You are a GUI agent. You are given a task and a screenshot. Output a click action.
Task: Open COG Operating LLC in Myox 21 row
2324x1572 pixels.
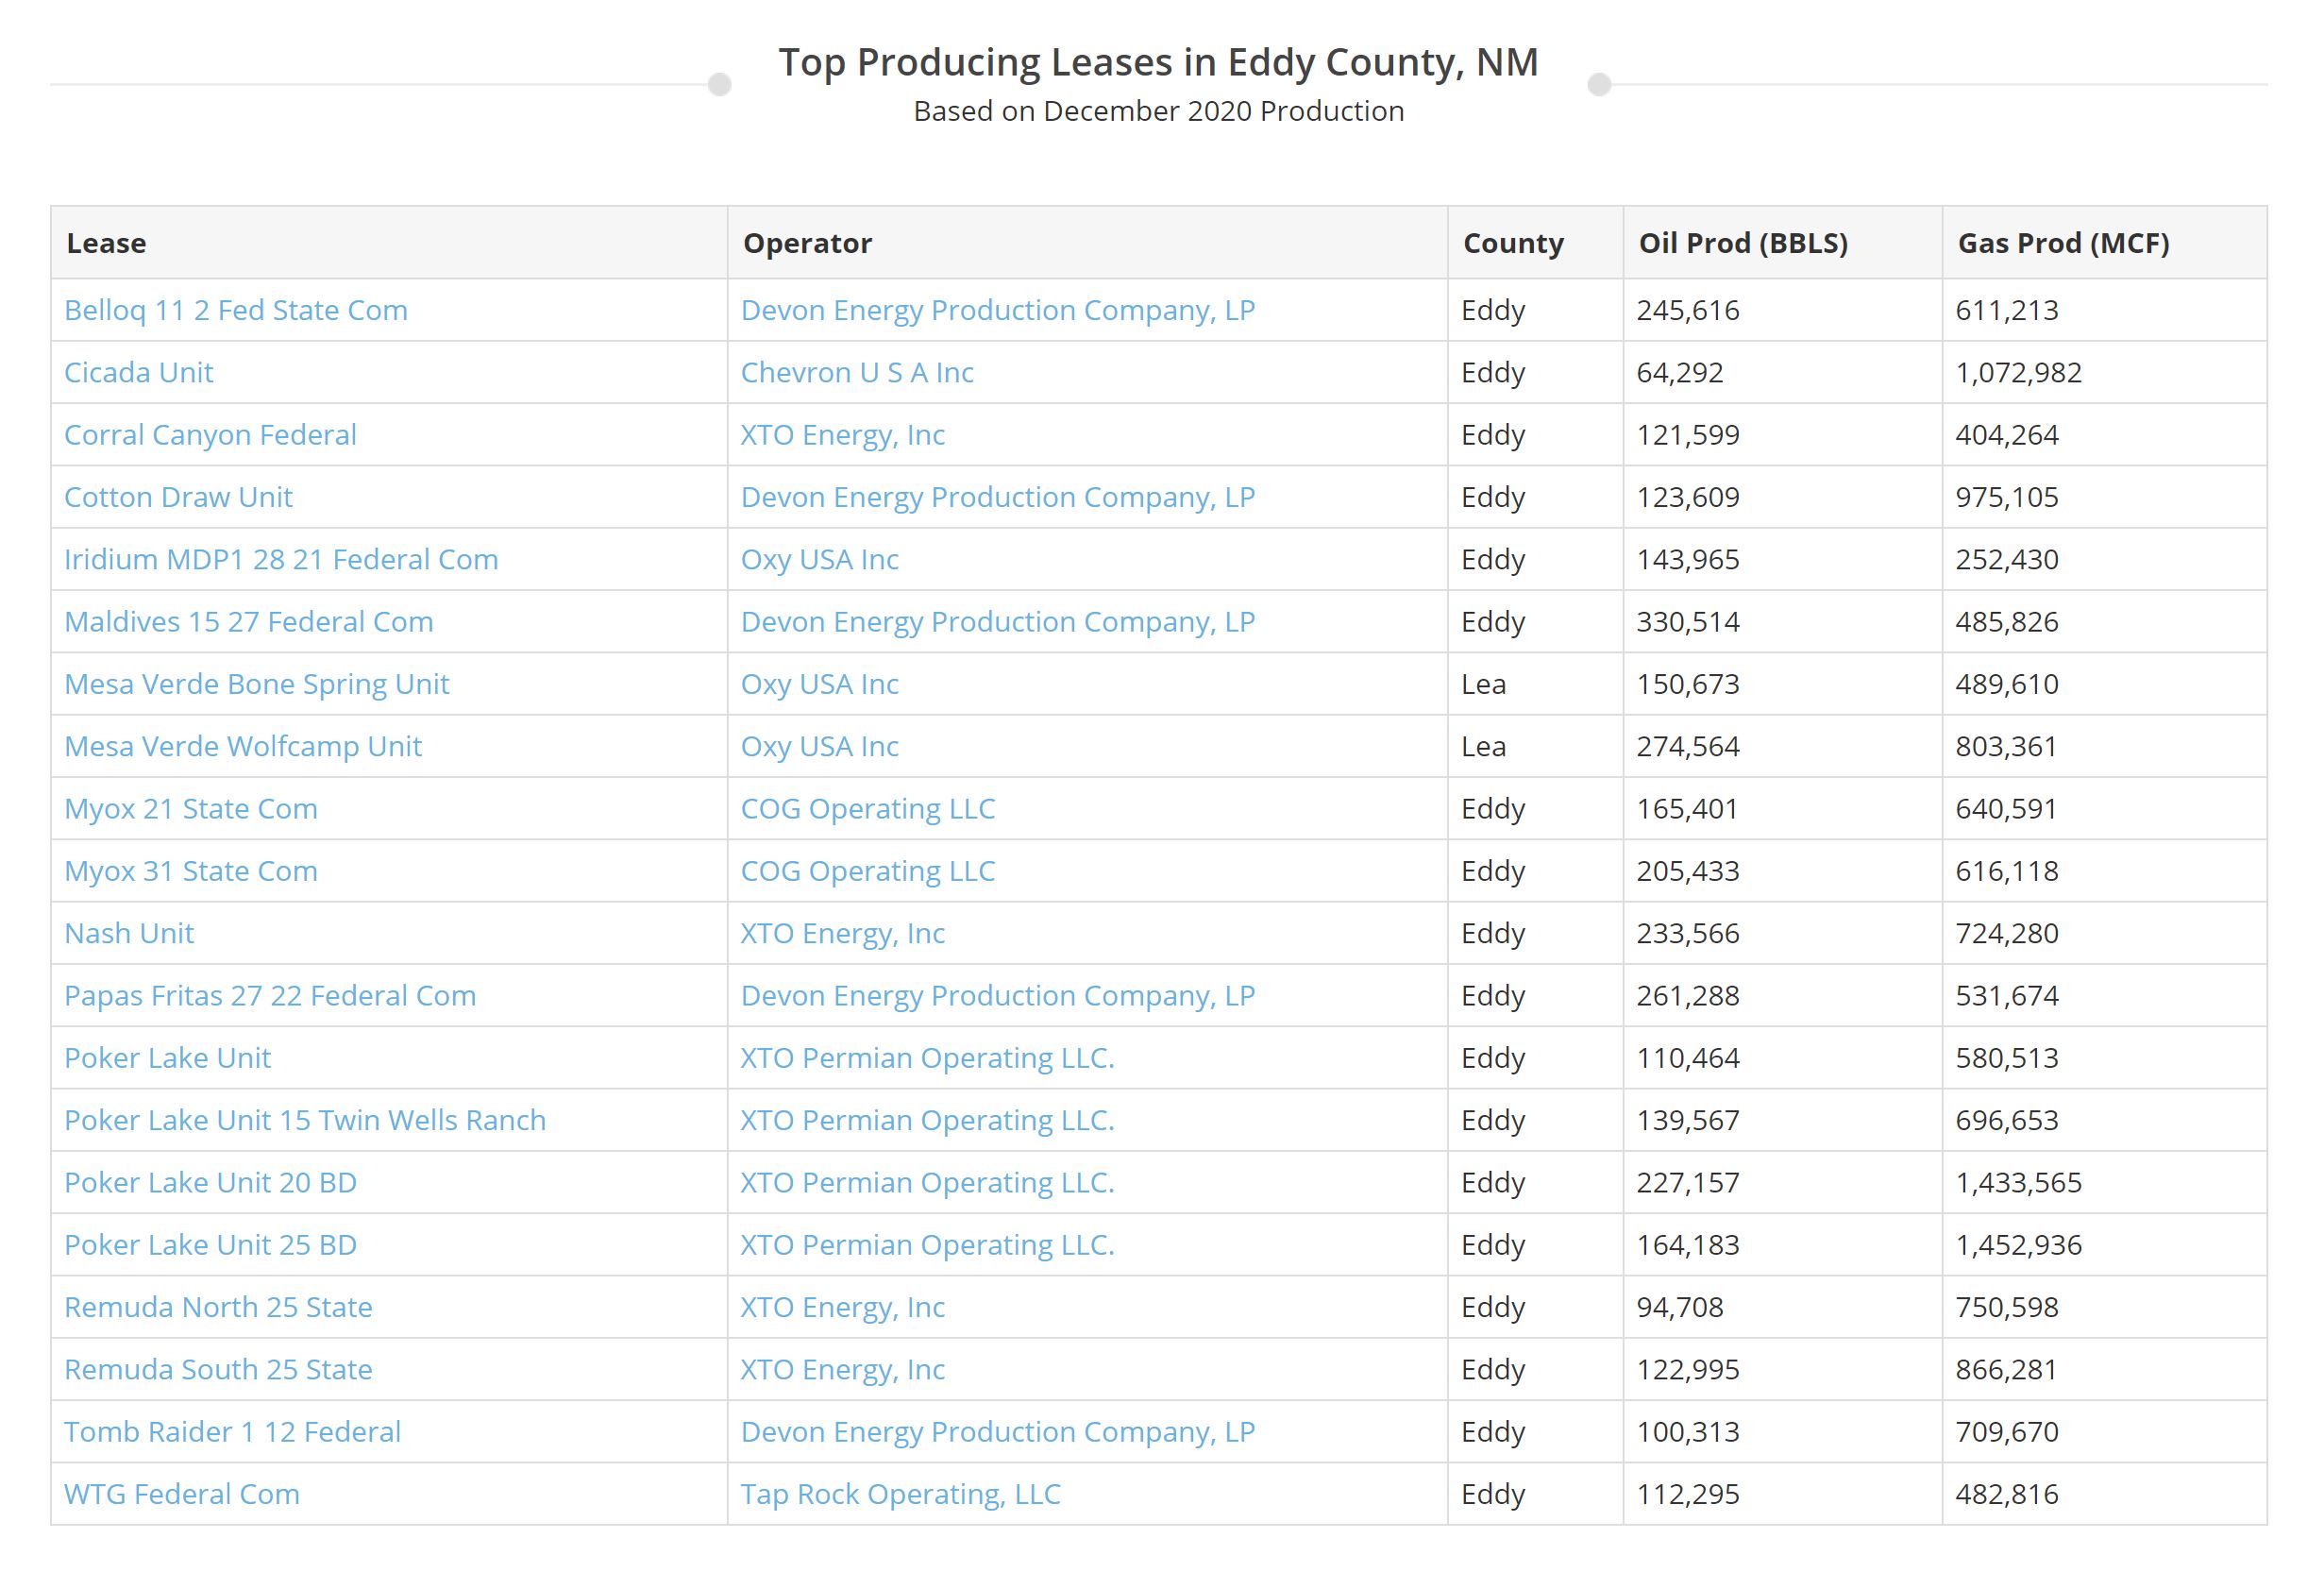click(868, 808)
